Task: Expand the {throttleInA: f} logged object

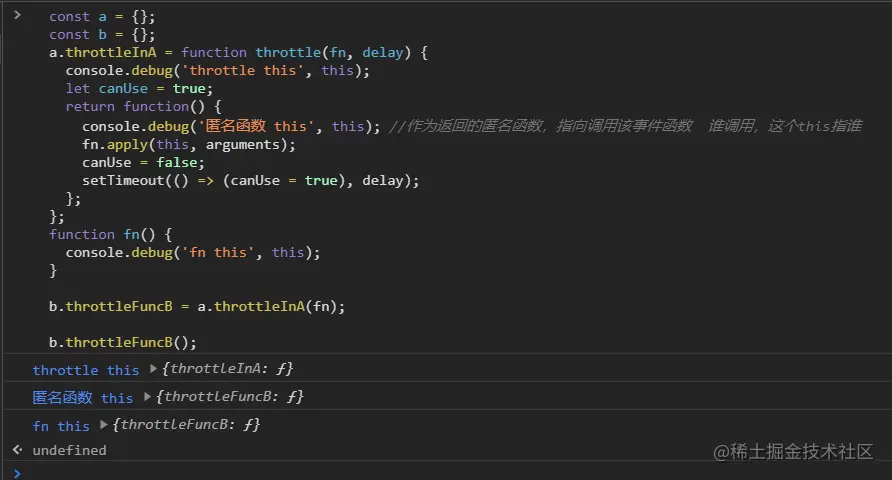Action: point(153,369)
